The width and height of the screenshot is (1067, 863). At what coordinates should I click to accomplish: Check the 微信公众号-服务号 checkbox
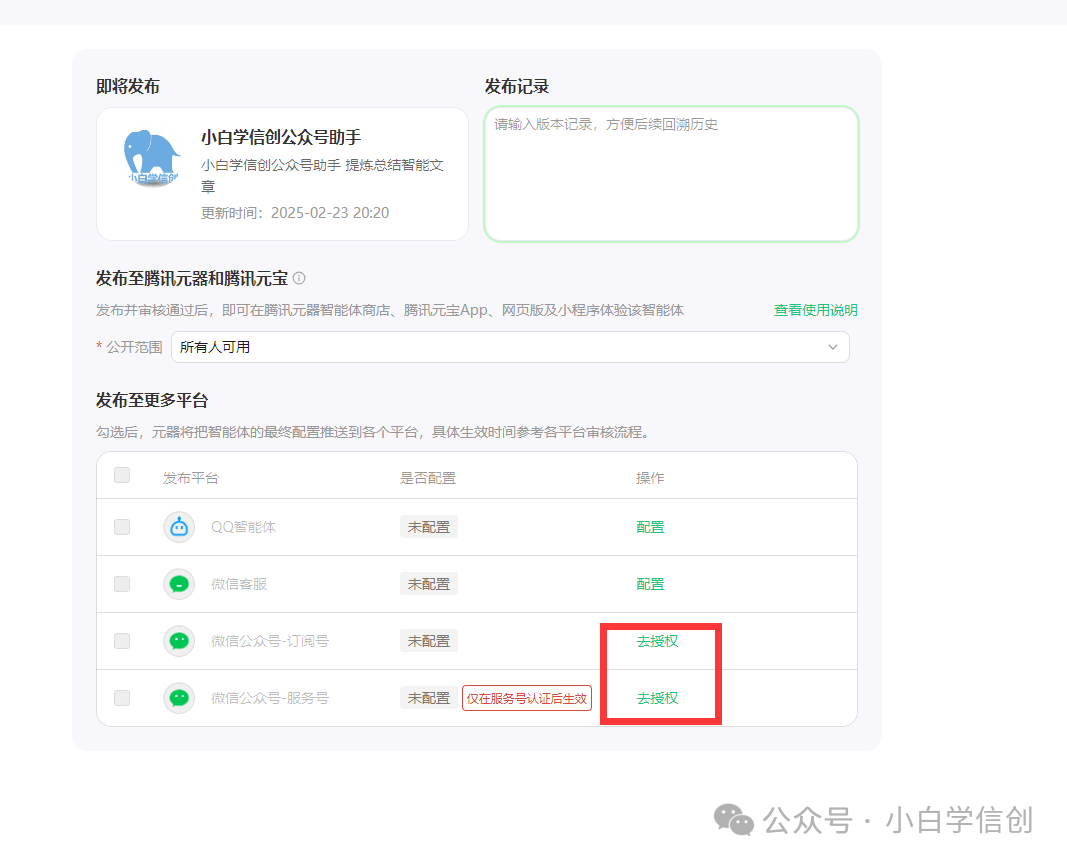point(122,698)
